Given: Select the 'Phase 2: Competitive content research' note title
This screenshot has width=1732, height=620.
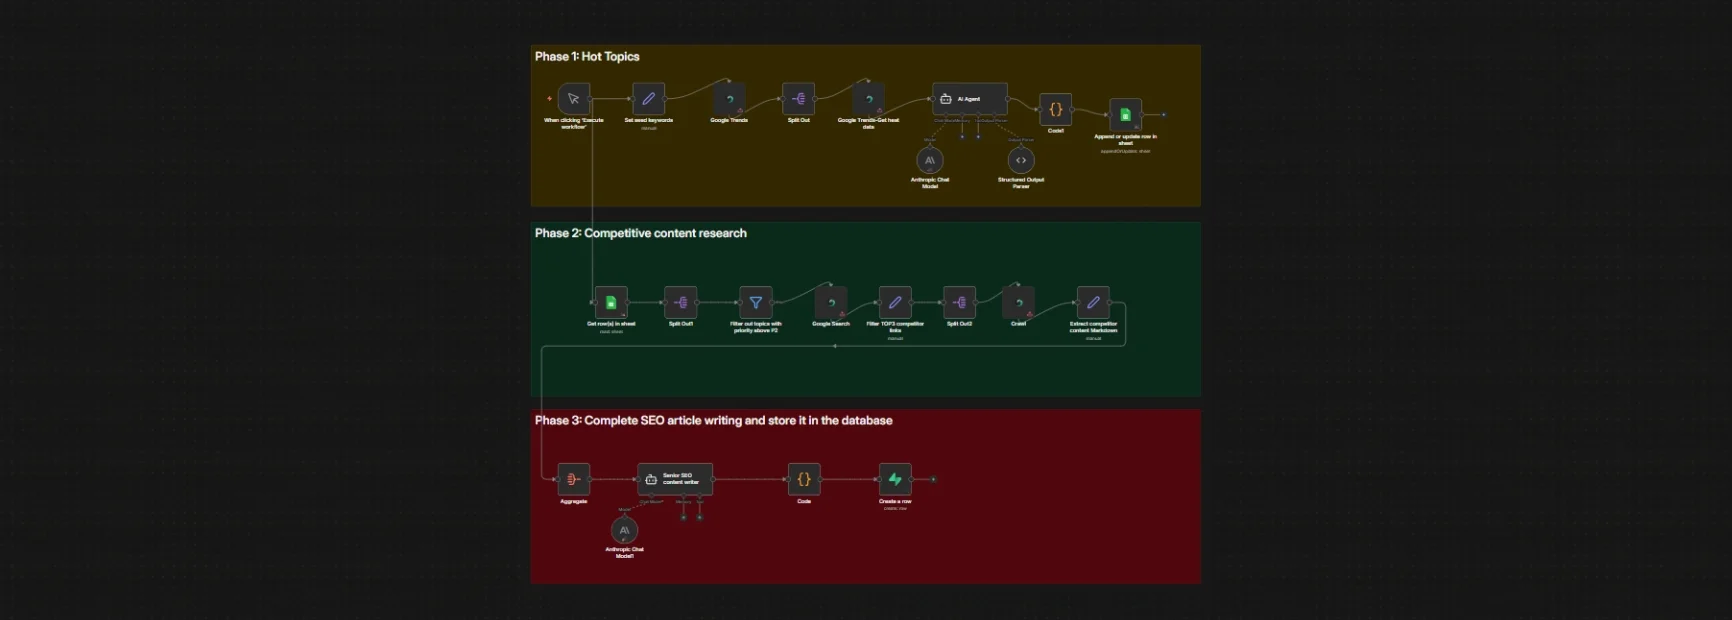Looking at the screenshot, I should point(641,233).
